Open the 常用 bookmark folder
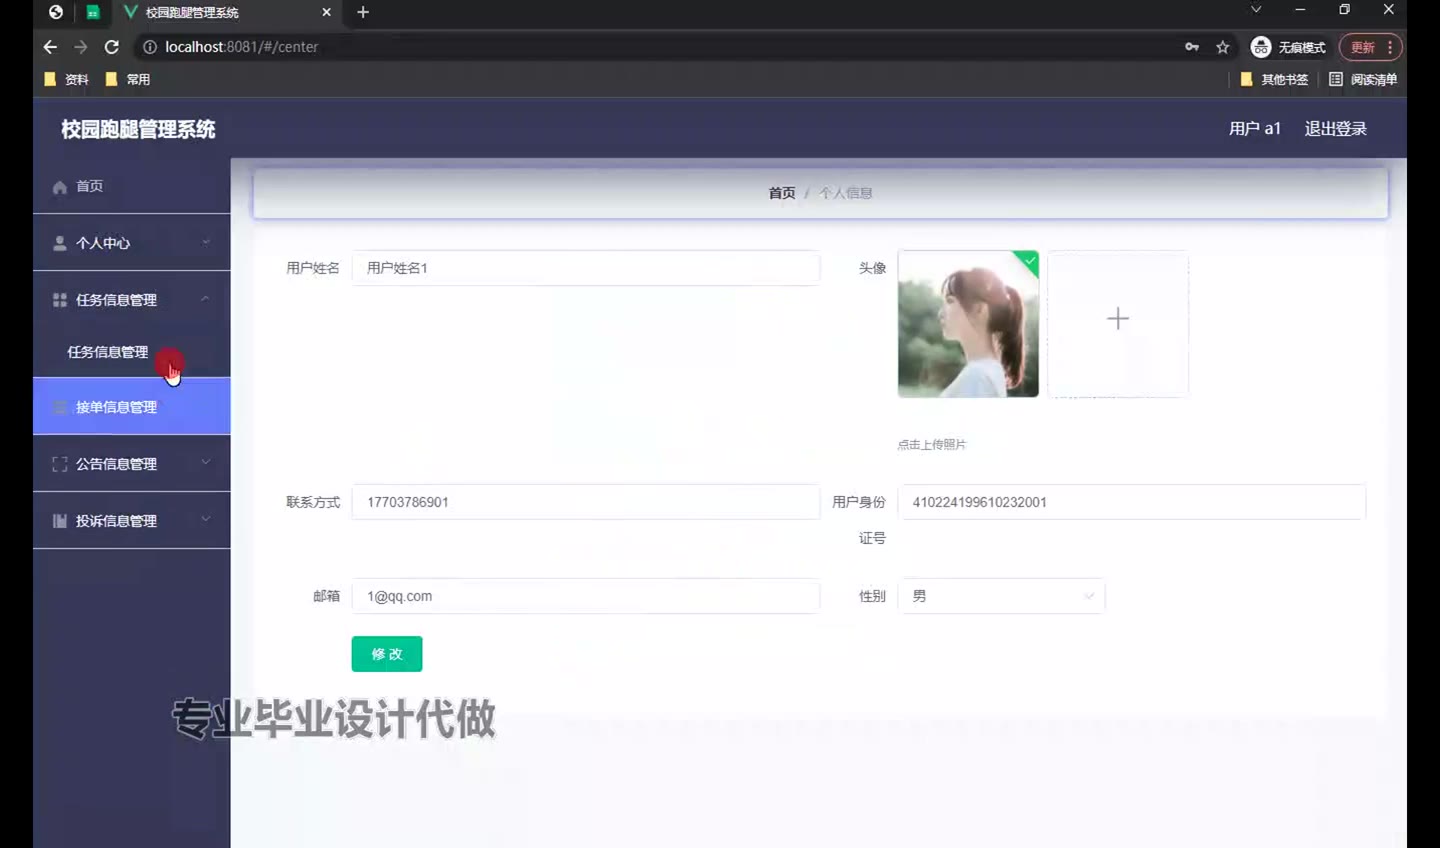Image resolution: width=1440 pixels, height=848 pixels. (x=128, y=79)
